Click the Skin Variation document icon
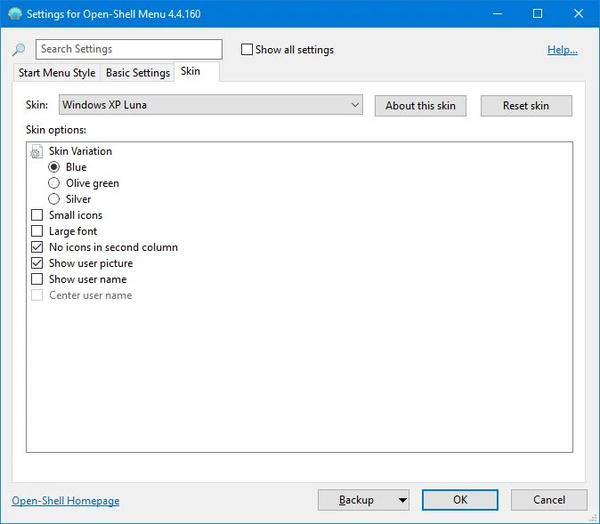Viewport: 600px width, 524px height. click(36, 152)
